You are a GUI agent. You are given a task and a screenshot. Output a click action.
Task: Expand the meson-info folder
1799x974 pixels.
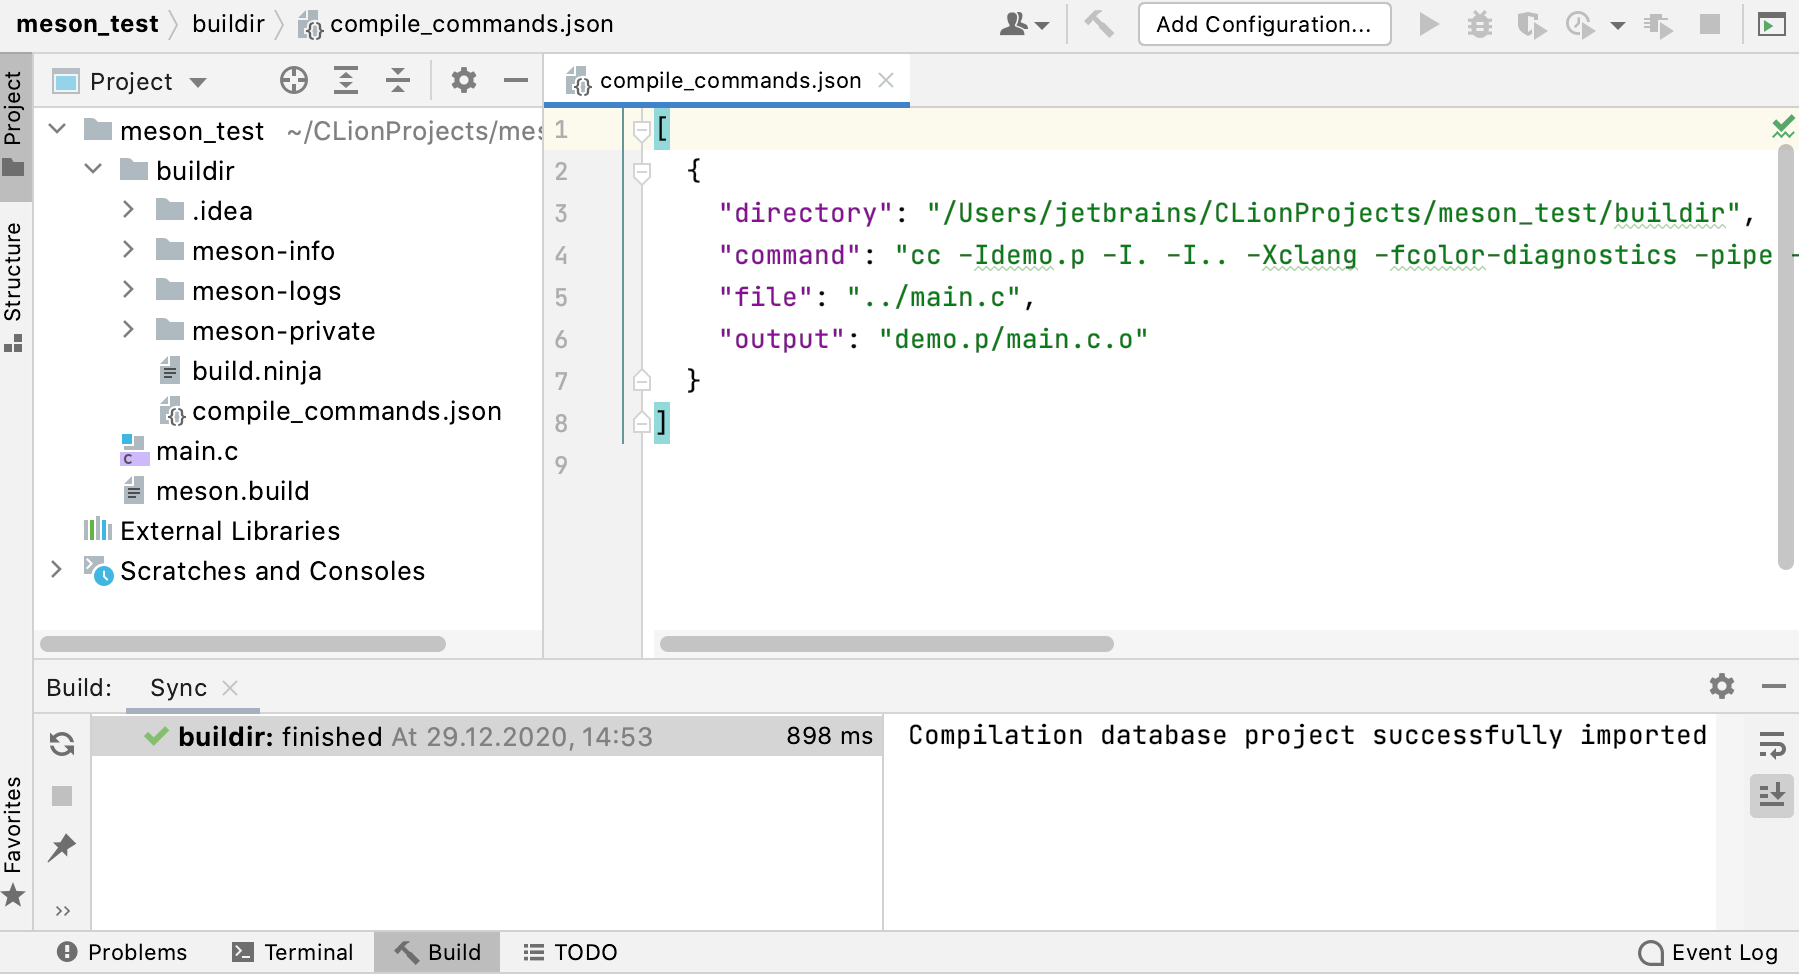[129, 250]
